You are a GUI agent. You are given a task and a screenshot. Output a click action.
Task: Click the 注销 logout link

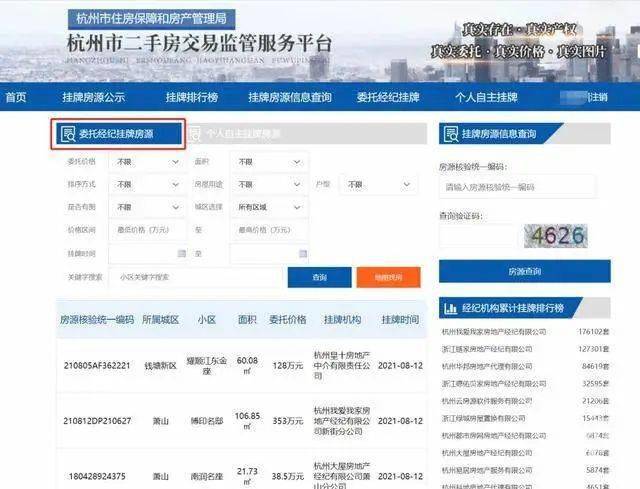(x=598, y=97)
